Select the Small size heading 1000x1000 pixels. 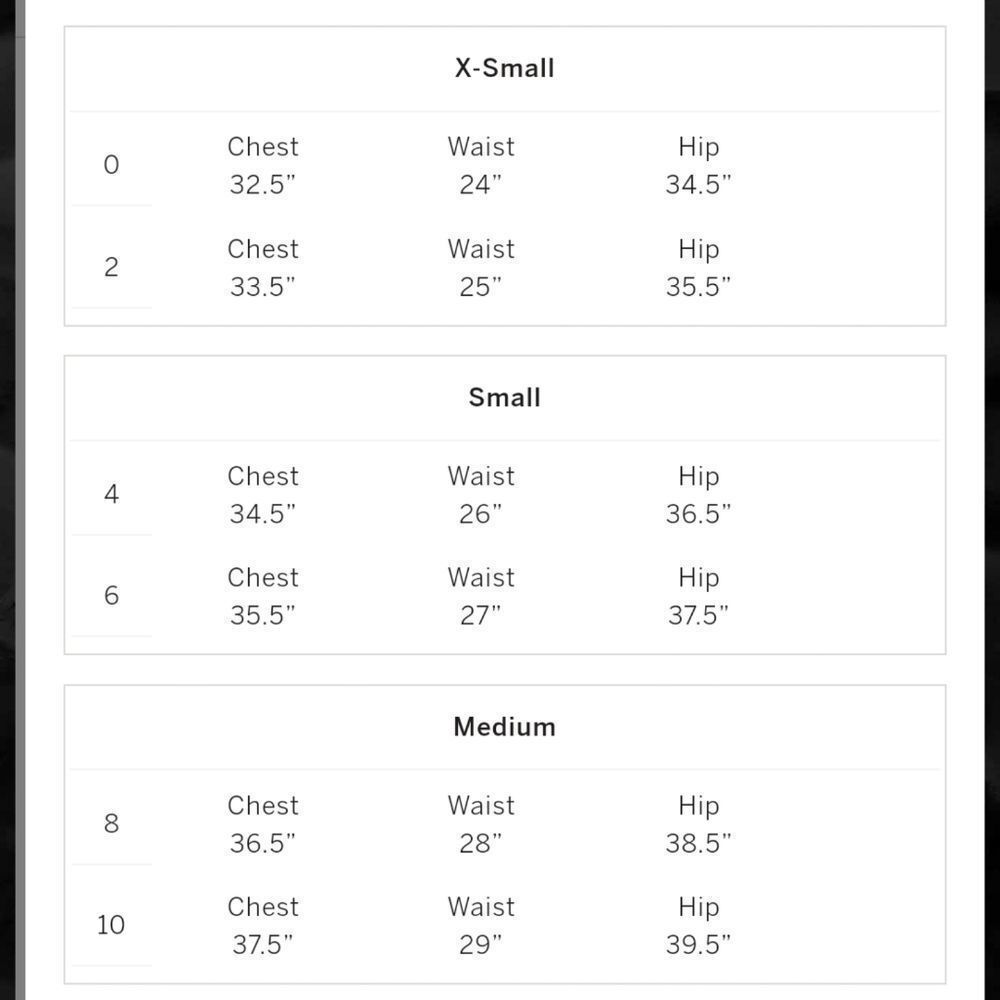point(504,397)
